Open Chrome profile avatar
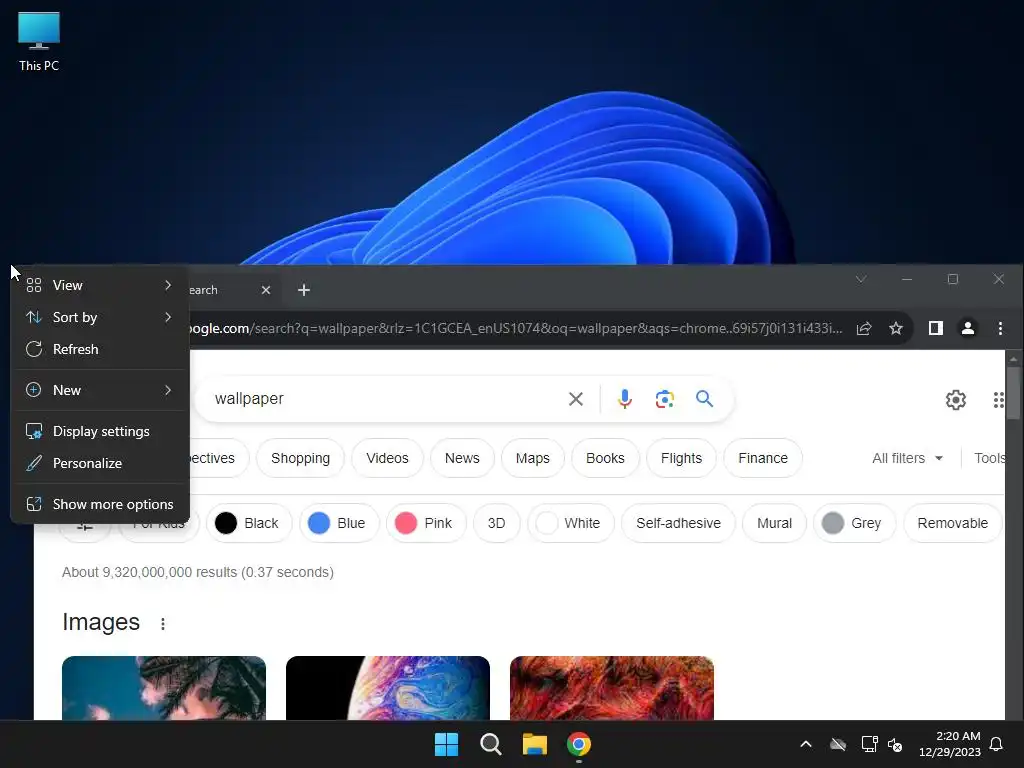This screenshot has height=768, width=1024. (x=968, y=328)
